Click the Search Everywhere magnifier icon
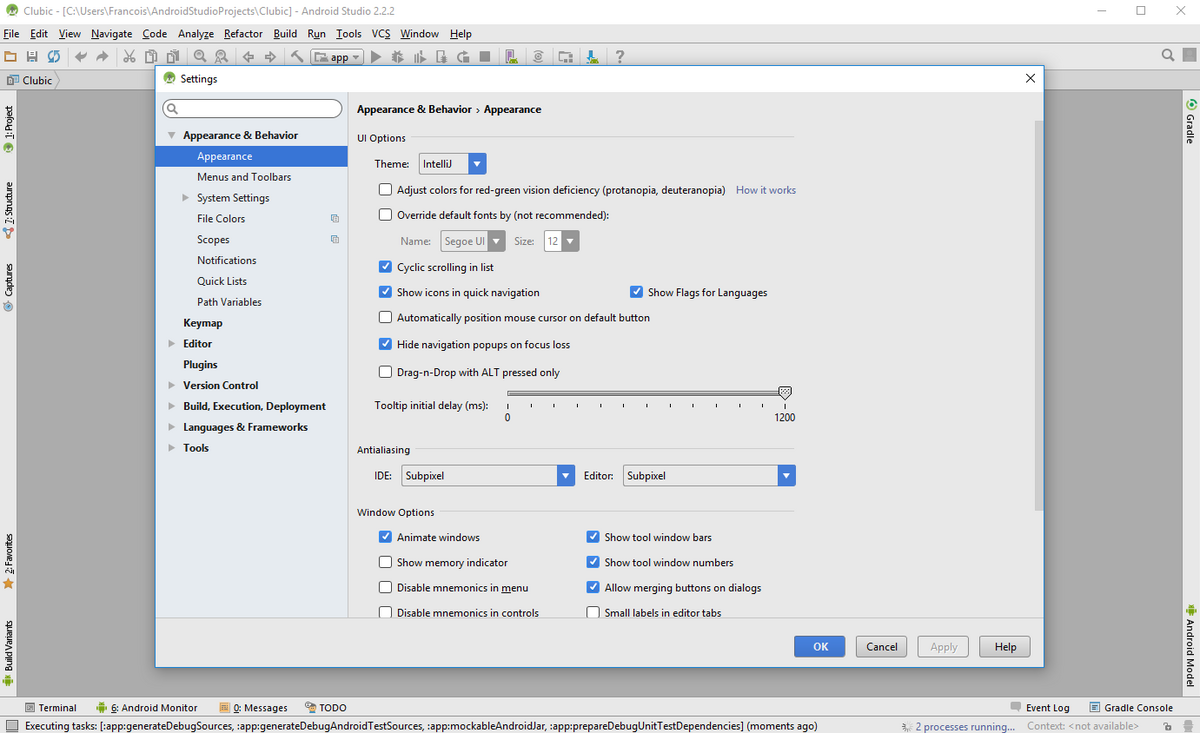The height and width of the screenshot is (733, 1200). pyautogui.click(x=1169, y=56)
